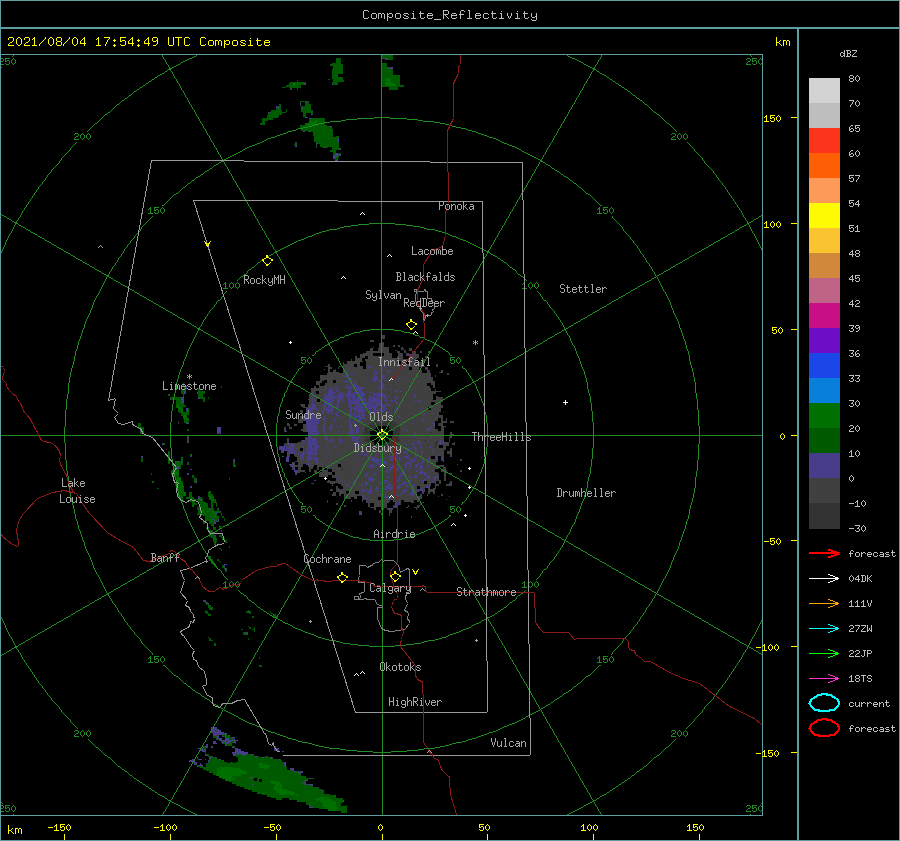The width and height of the screenshot is (900, 841).
Task: Click the dBZ legend heading
Action: coord(848,53)
